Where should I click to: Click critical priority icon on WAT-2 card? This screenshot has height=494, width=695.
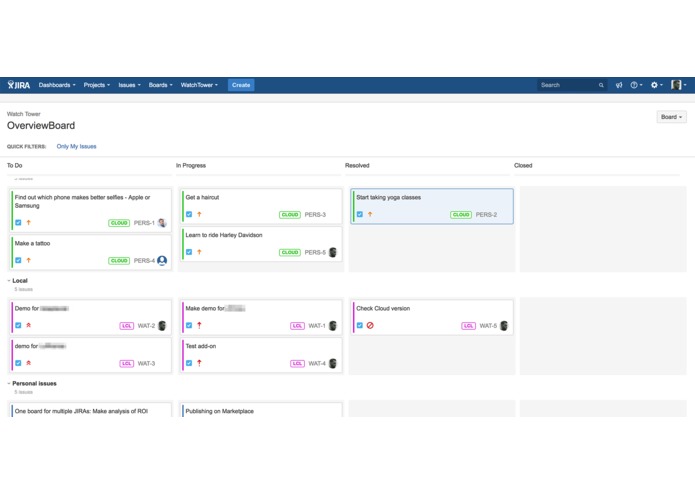[x=28, y=325]
